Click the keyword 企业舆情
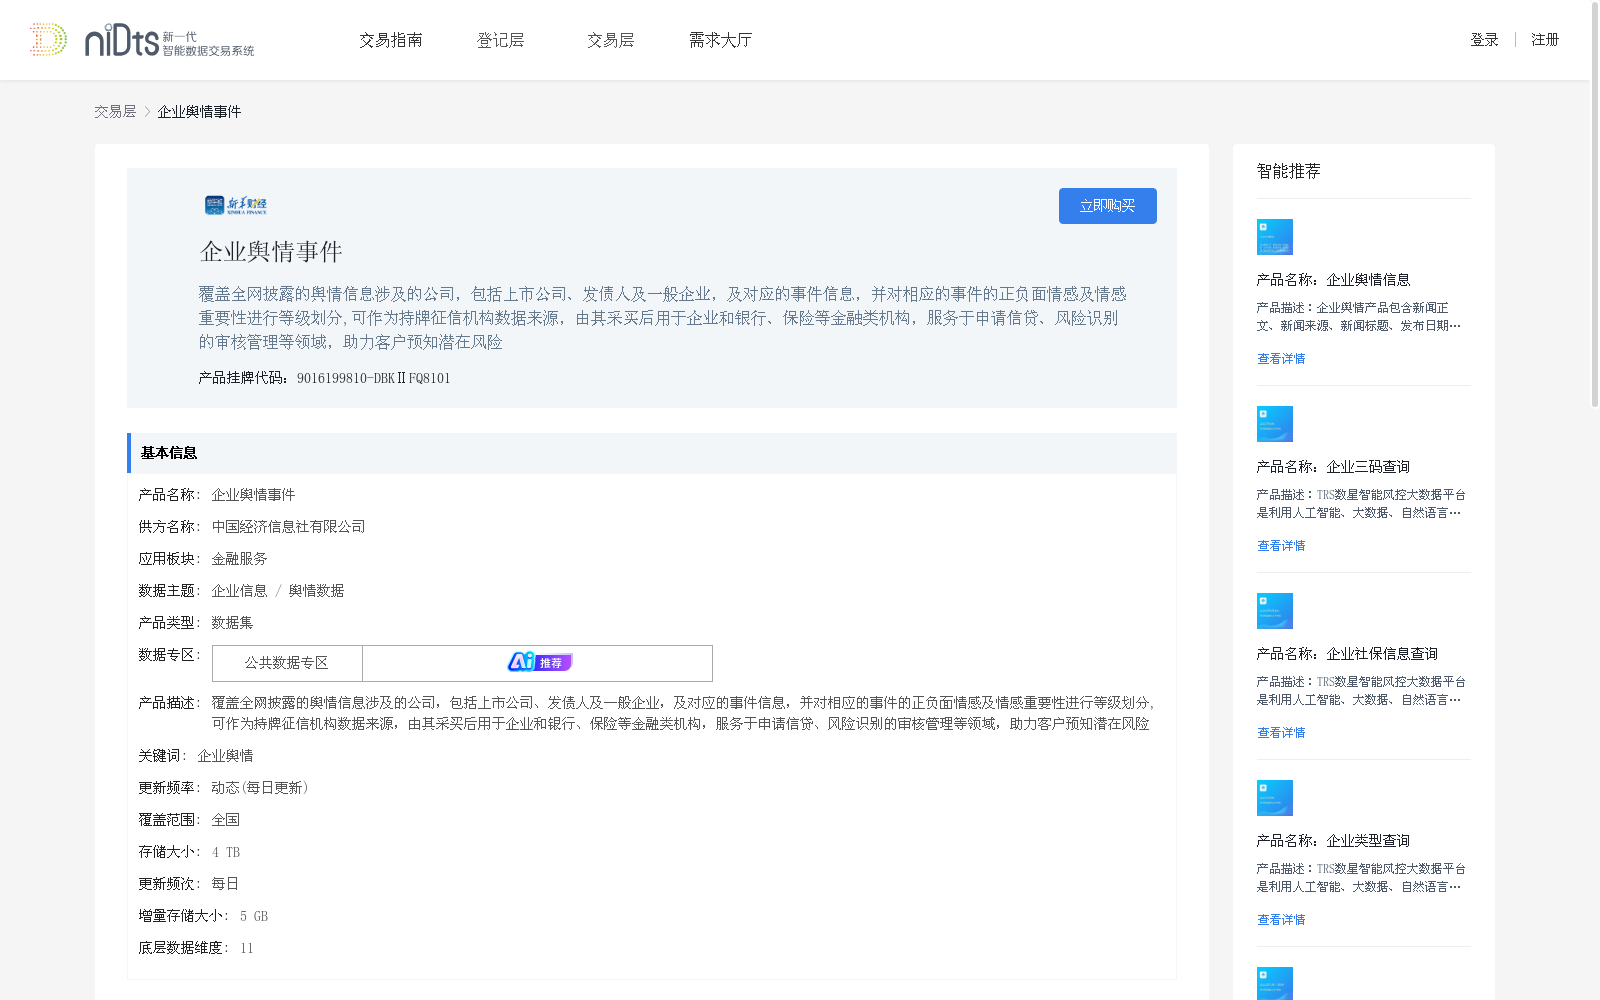This screenshot has width=1600, height=1000. (225, 756)
